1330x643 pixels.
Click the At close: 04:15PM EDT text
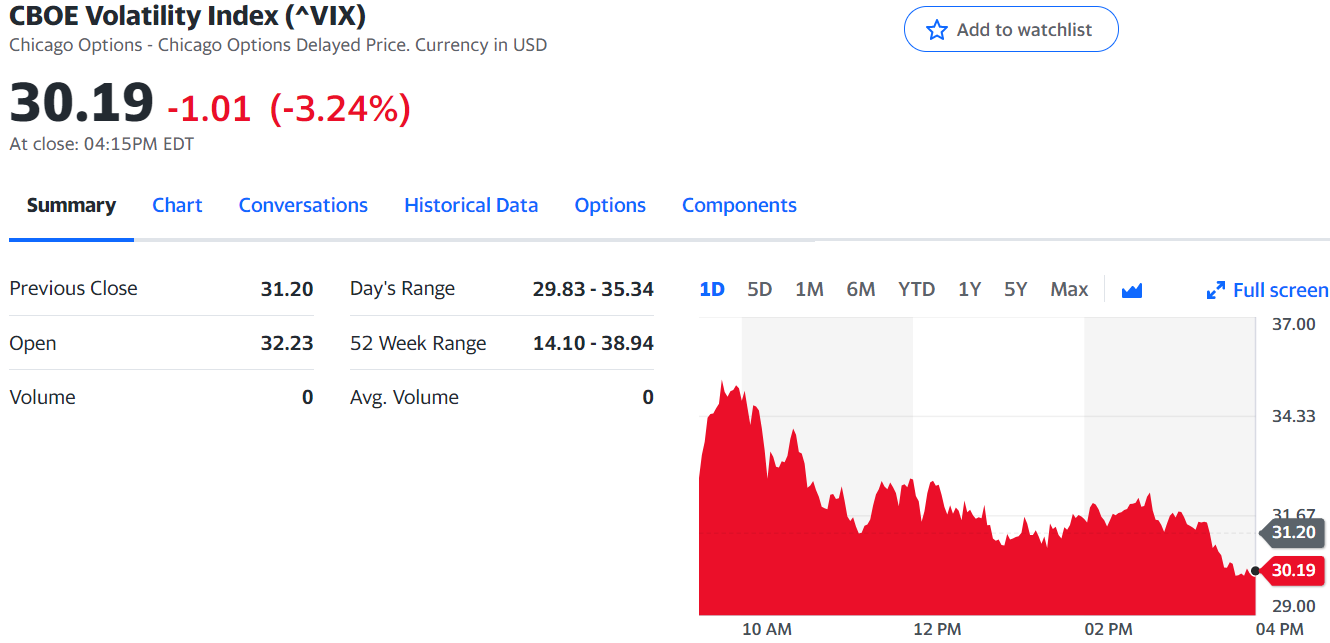[101, 144]
